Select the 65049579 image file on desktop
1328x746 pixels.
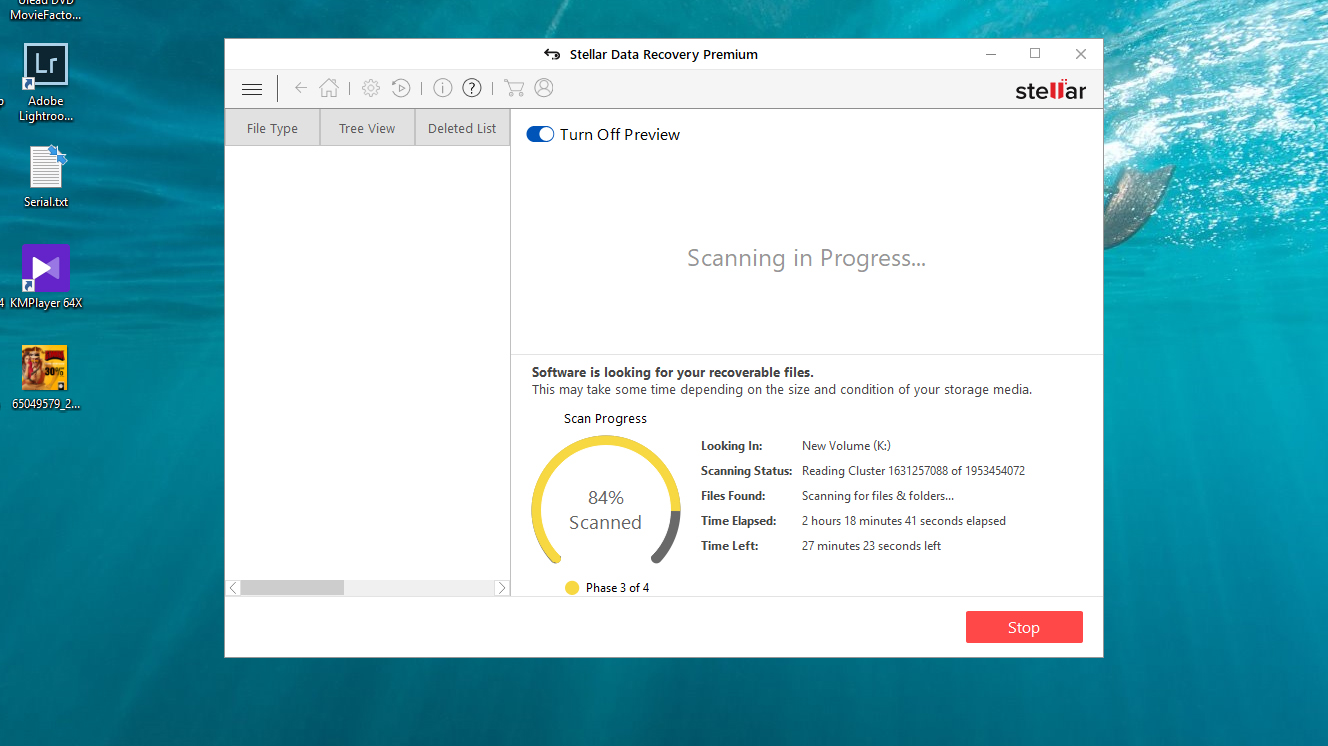point(46,378)
